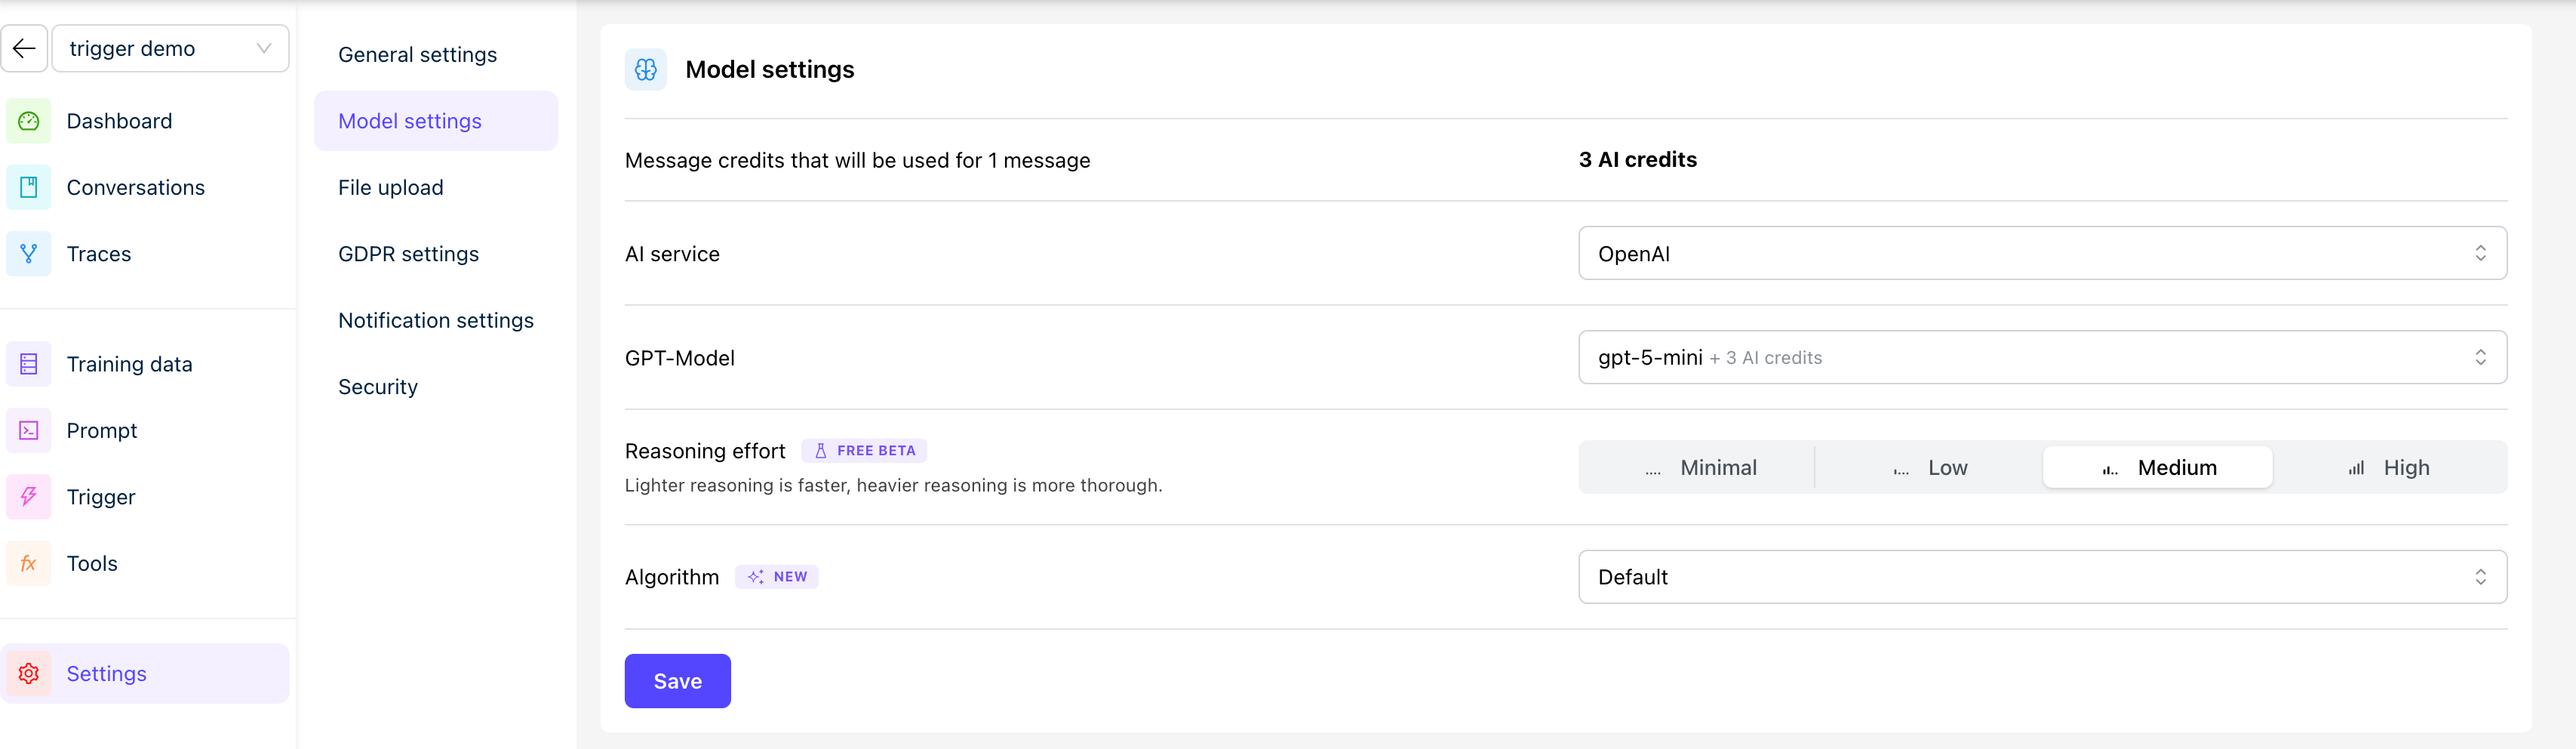Image resolution: width=2576 pixels, height=749 pixels.
Task: Switch to GDPR settings
Action: pyautogui.click(x=408, y=254)
